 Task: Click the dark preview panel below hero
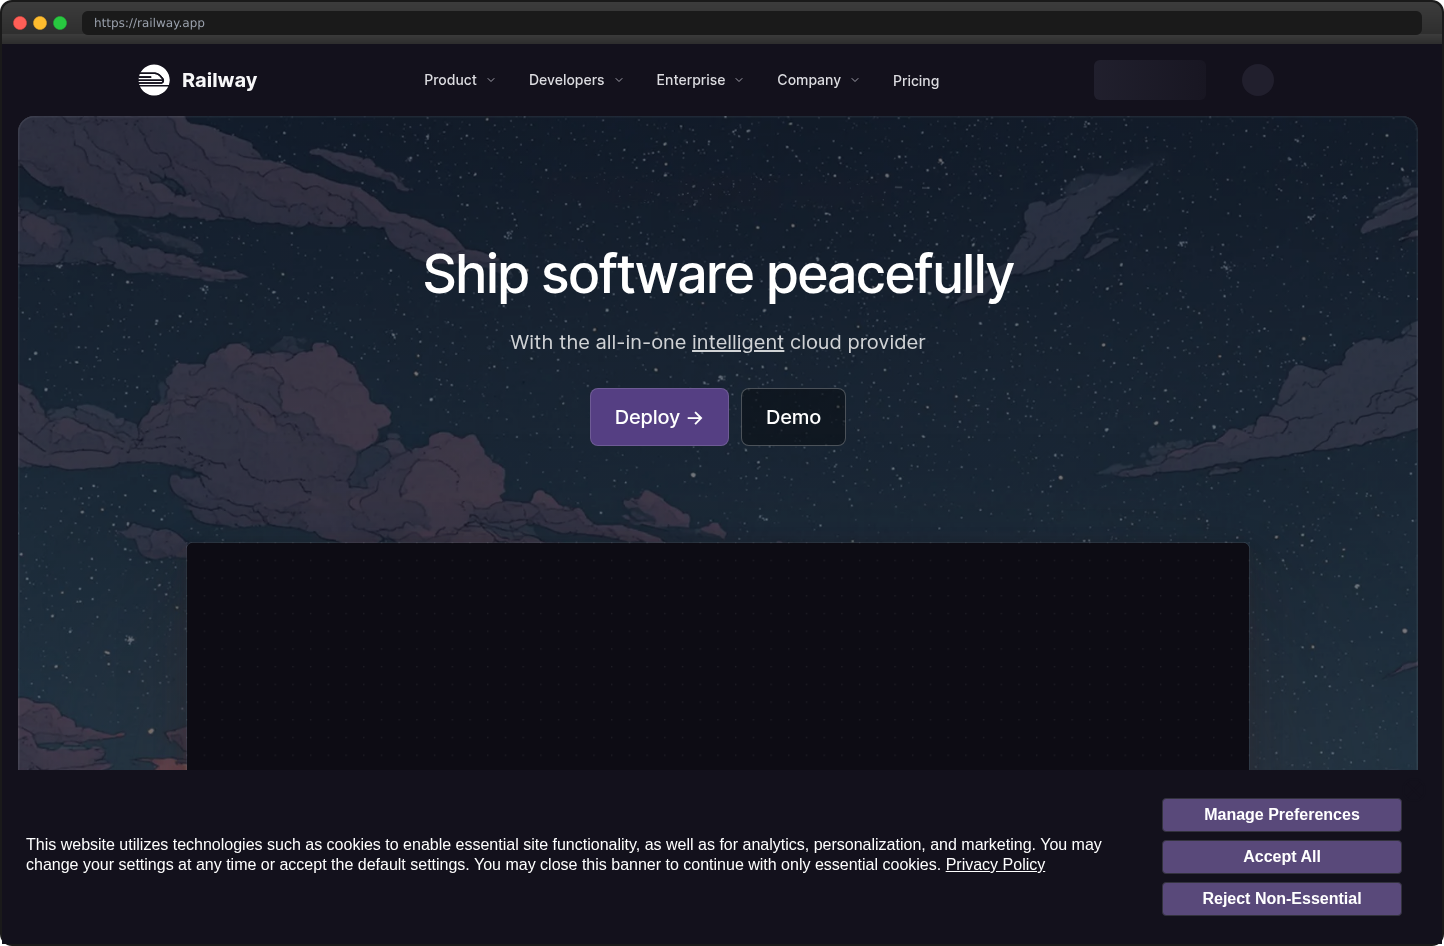click(717, 656)
